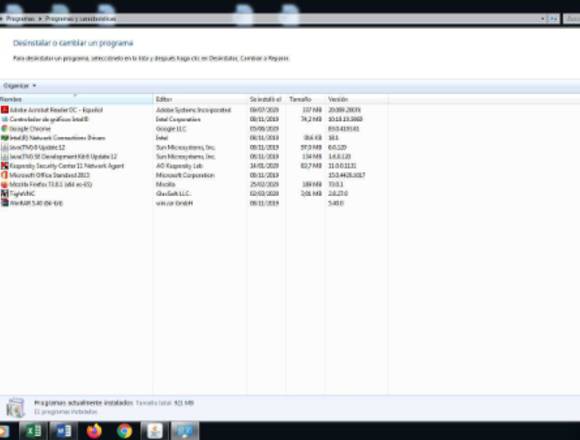Click the Kaspersky Security Center Network Agent icon
Screen dimensions: 580x440
pyautogui.click(x=4, y=166)
